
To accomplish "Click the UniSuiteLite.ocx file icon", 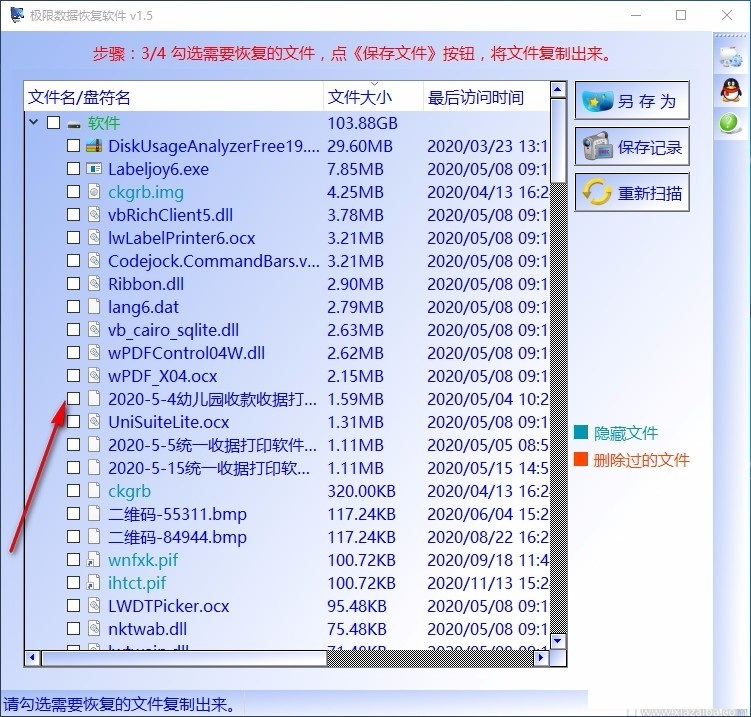I will coord(94,421).
